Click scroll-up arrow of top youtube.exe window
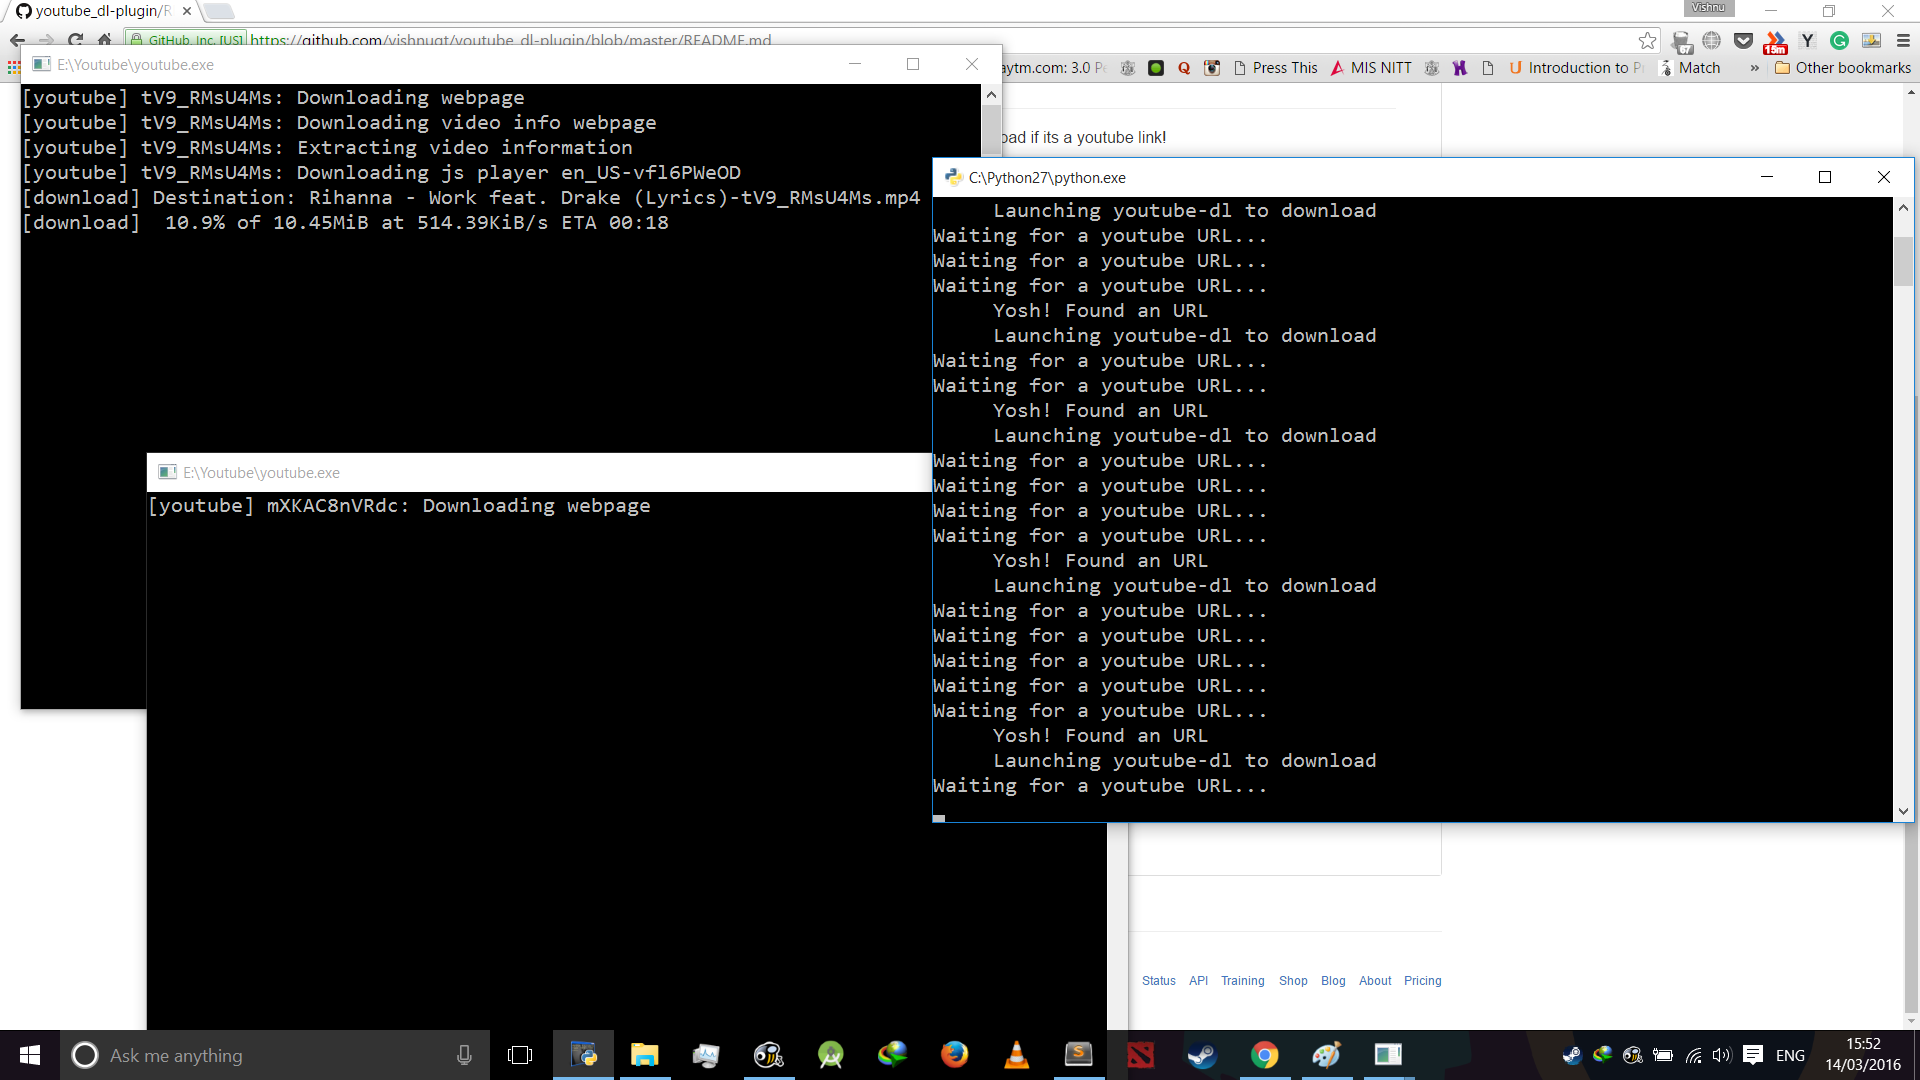Screen dimensions: 1920x1080 pos(991,95)
